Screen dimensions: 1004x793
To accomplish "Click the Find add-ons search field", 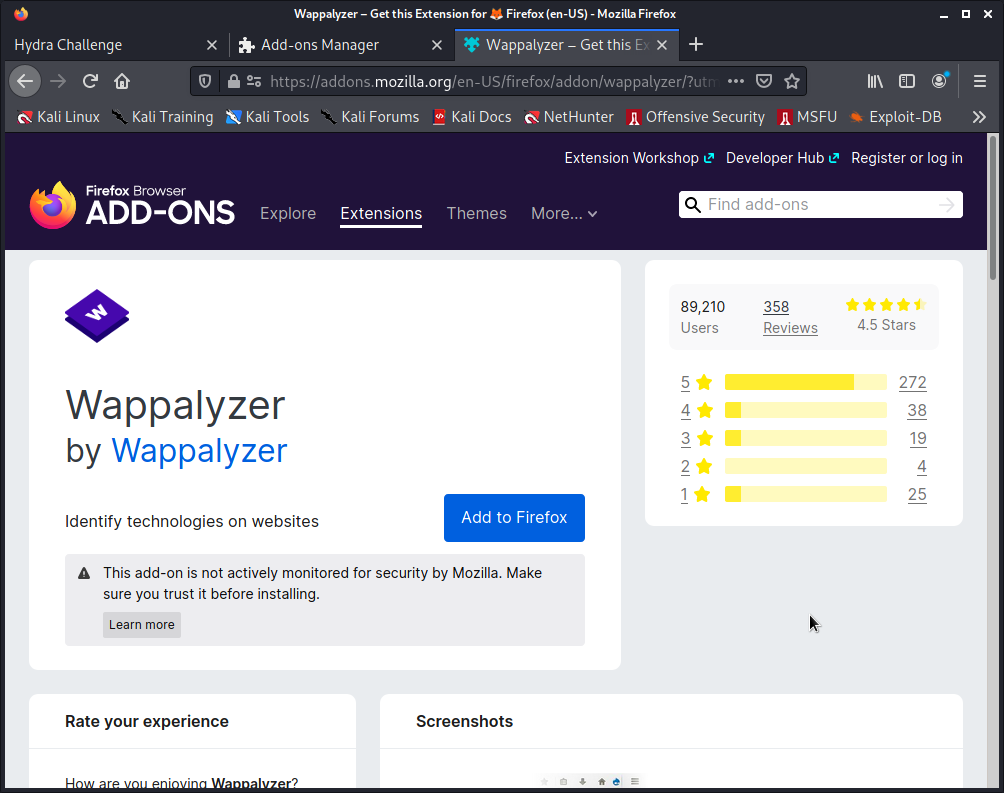I will (820, 205).
